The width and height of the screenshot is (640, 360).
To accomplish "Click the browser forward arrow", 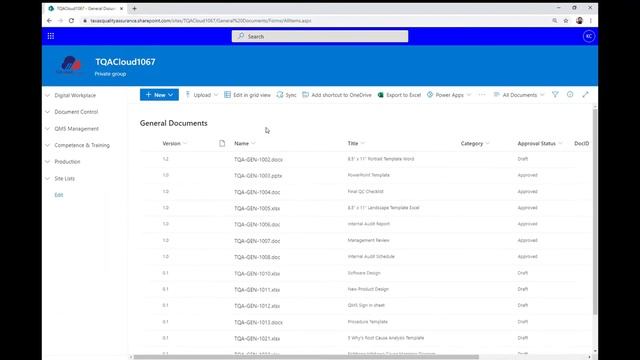I will point(60,20).
